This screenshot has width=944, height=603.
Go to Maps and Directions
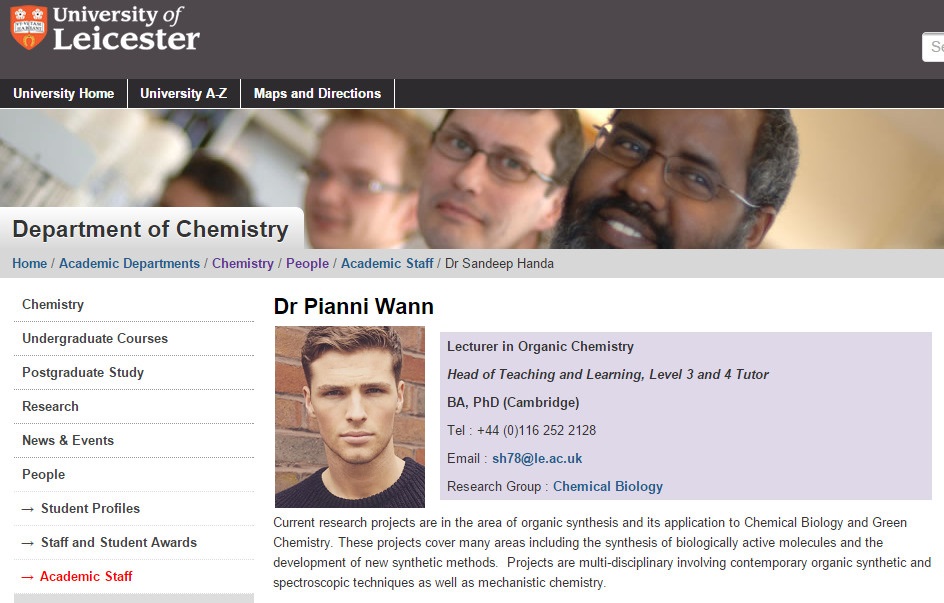click(x=317, y=93)
